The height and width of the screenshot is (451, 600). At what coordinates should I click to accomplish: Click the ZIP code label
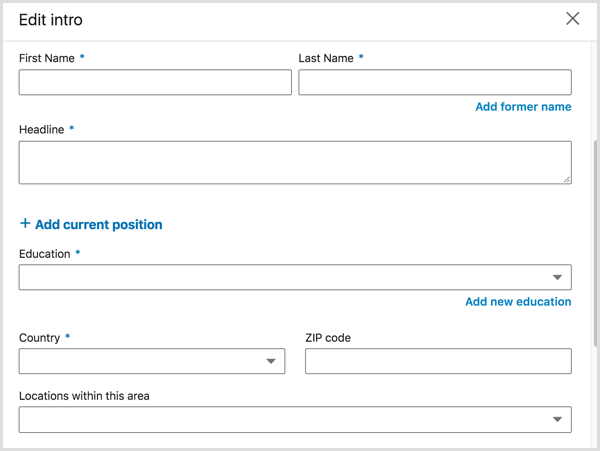328,338
